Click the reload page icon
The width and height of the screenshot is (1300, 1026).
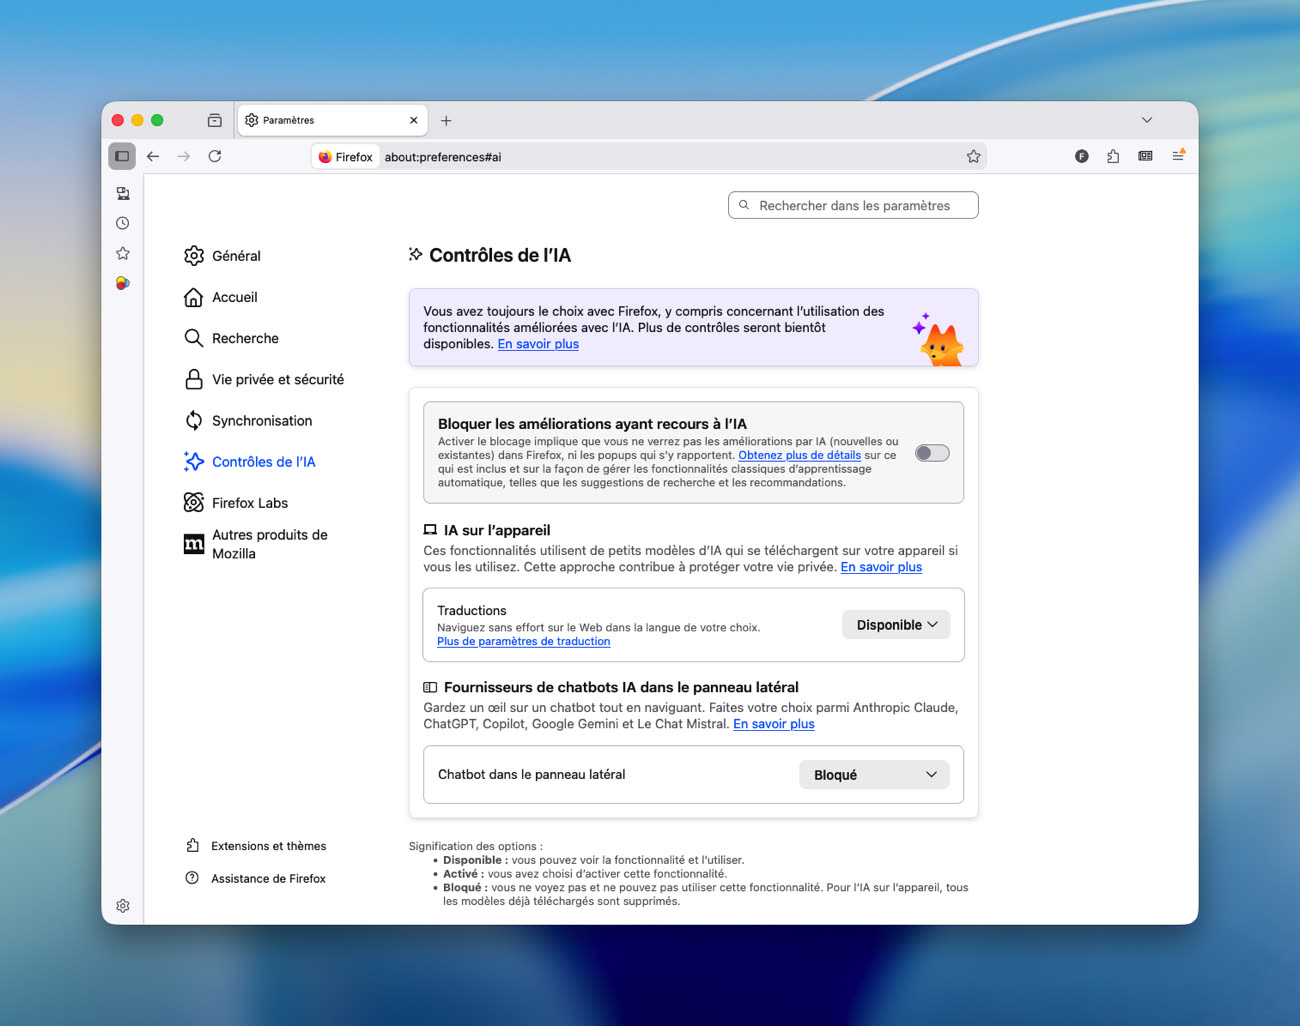click(215, 156)
